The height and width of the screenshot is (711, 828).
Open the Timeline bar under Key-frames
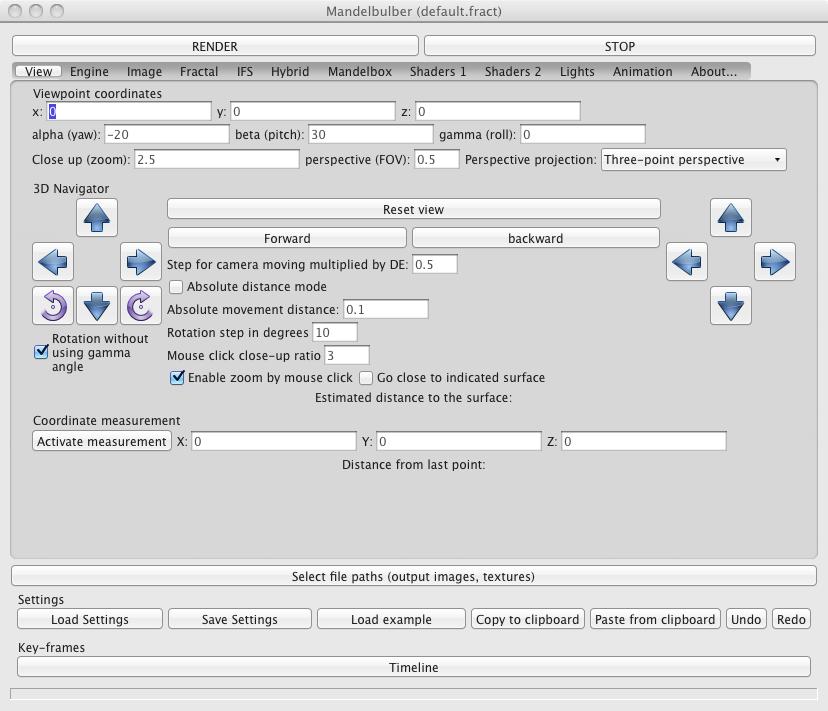(x=413, y=667)
